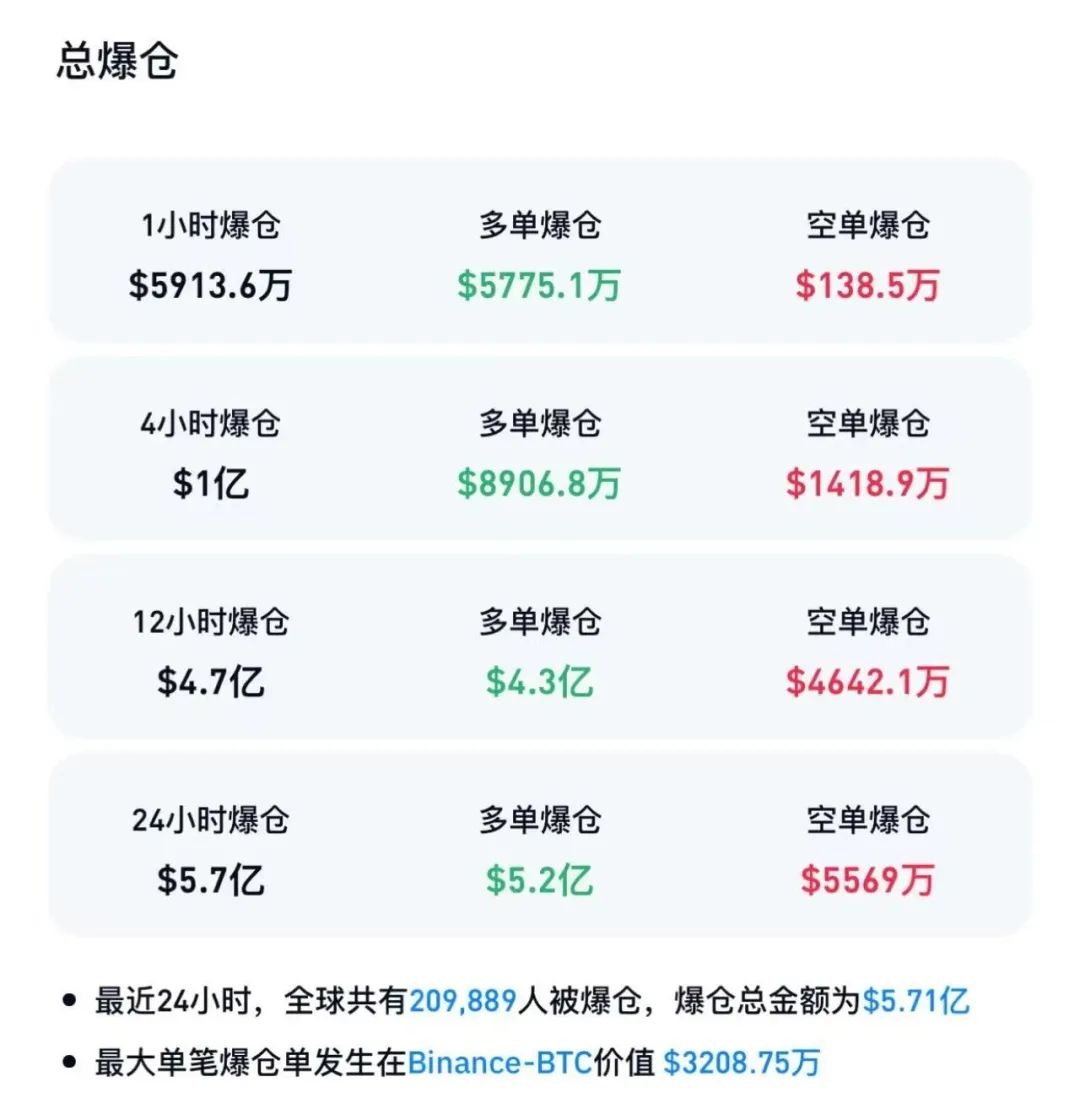Click the red short liquidation value $138.5万
Viewport: 1080px width, 1098px height.
[867, 286]
